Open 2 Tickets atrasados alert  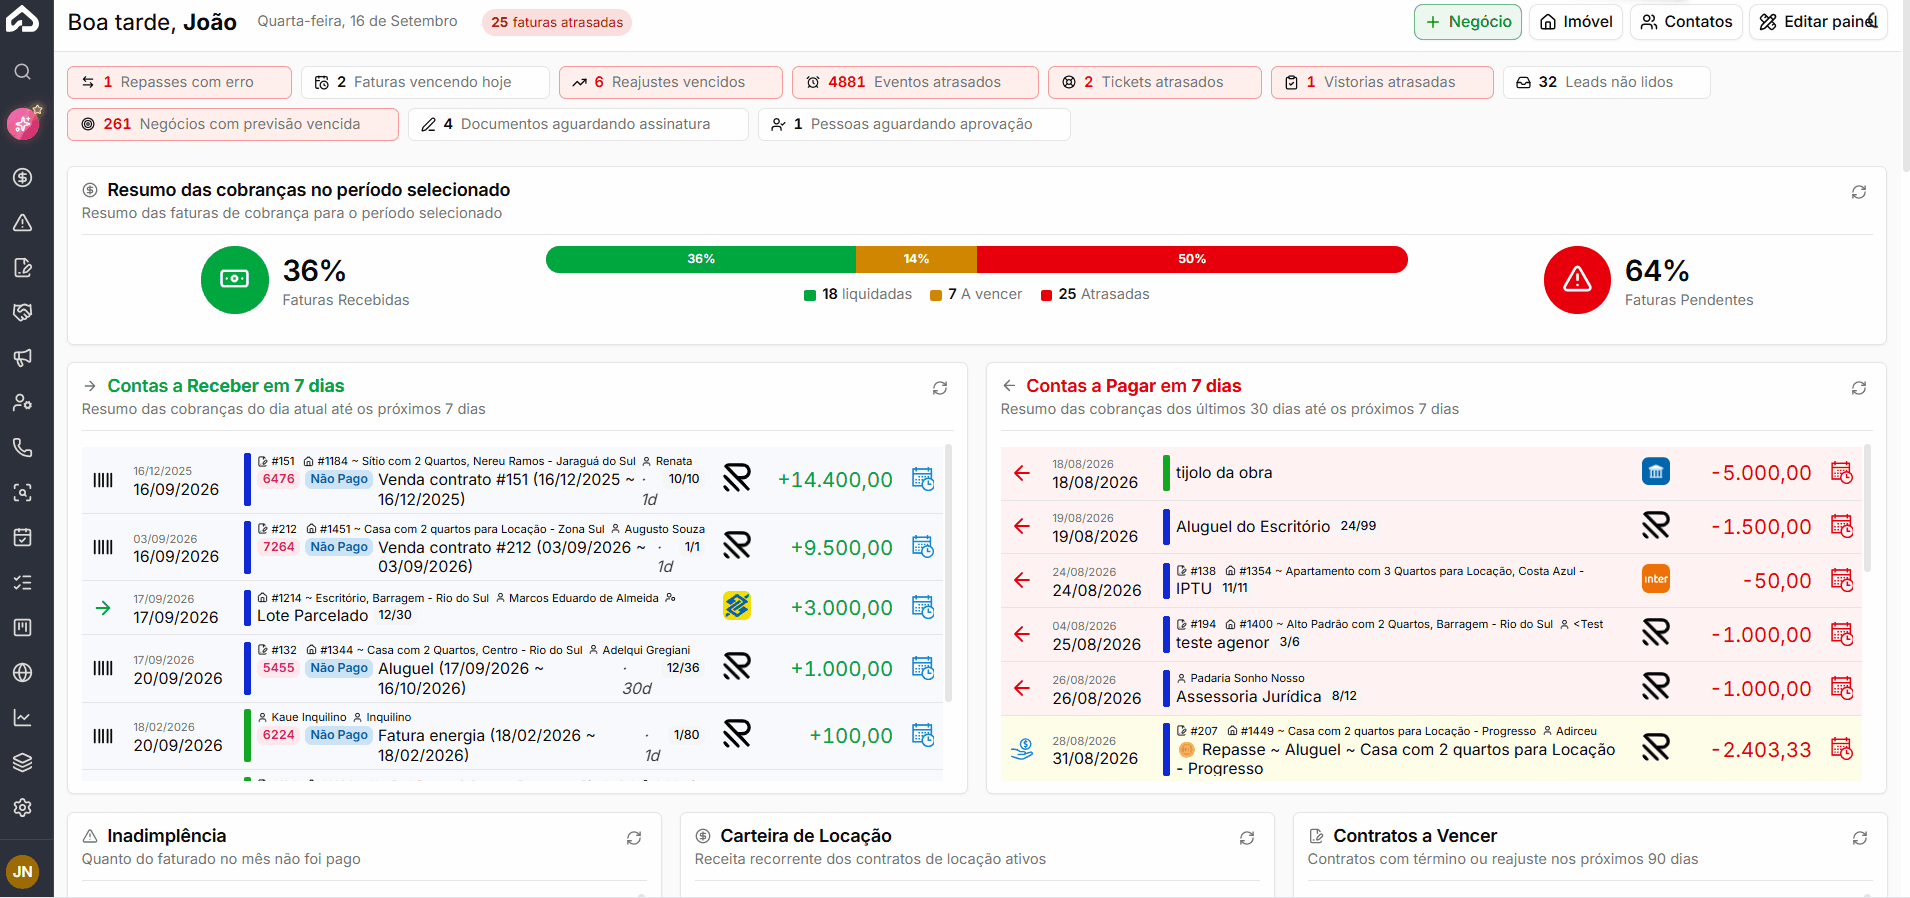[1154, 82]
